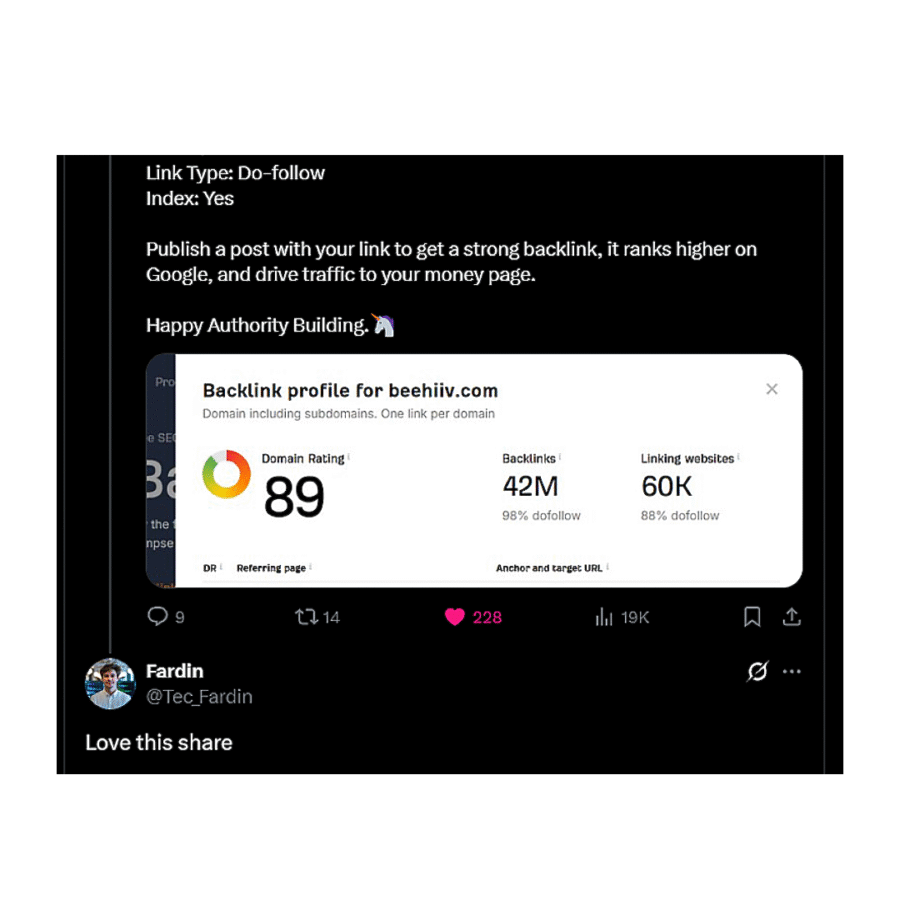The height and width of the screenshot is (900, 900).
Task: Click the Grok slashed-circle icon on reply
Action: 757,671
